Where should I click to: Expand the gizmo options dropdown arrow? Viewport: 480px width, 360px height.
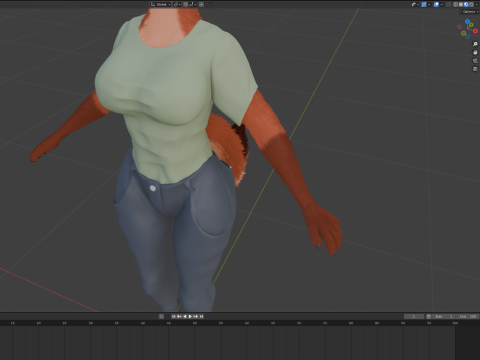(x=429, y=4)
